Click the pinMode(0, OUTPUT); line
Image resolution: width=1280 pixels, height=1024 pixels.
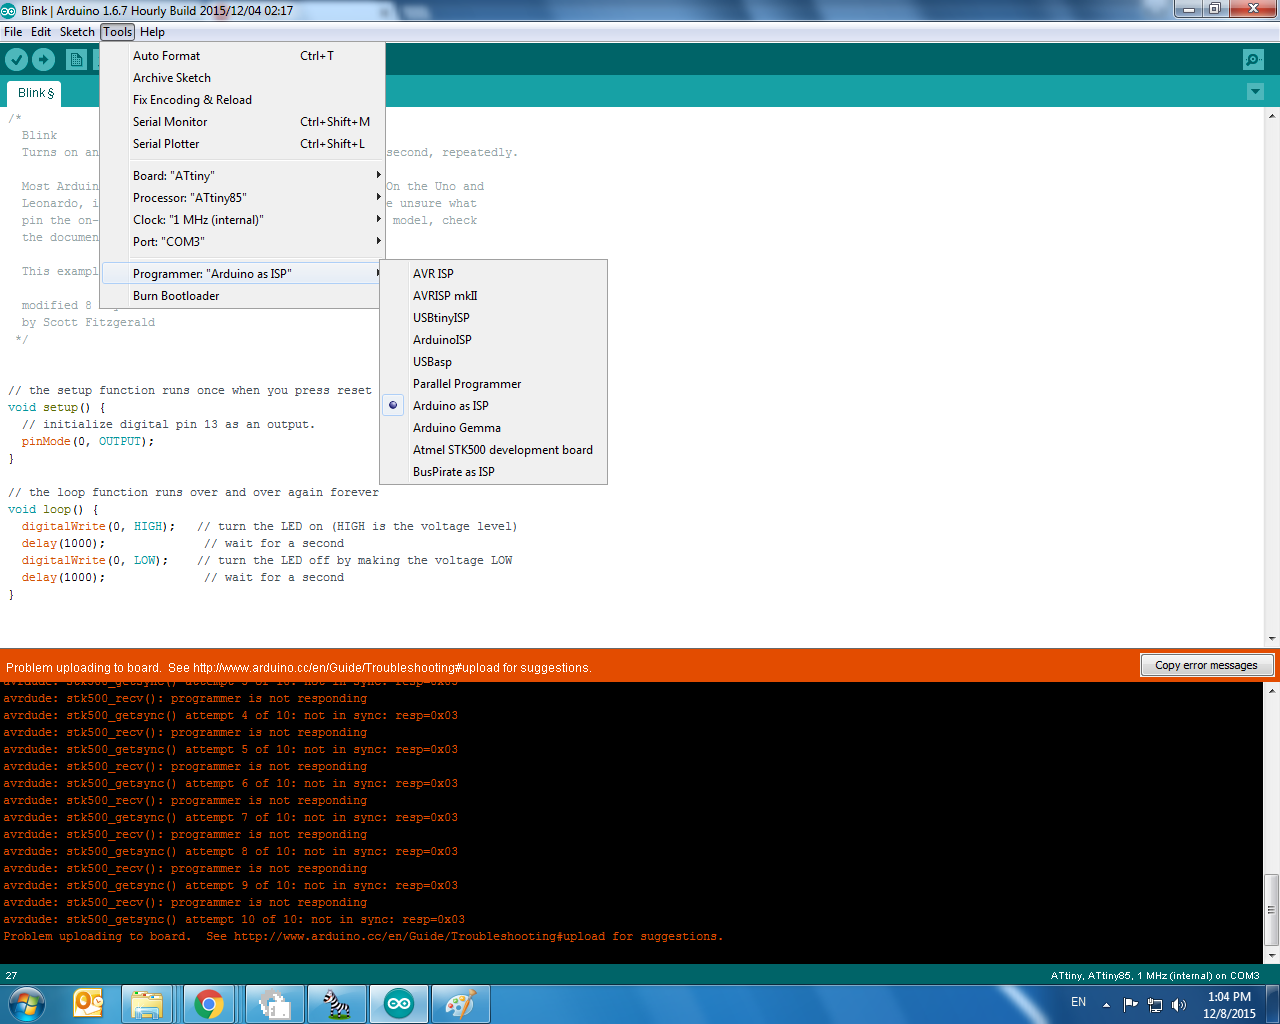[88, 442]
